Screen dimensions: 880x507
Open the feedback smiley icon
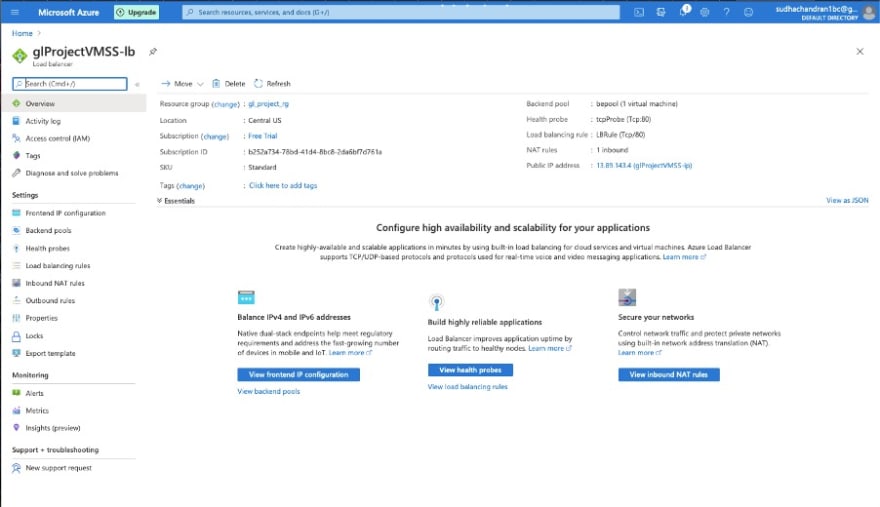(x=748, y=12)
